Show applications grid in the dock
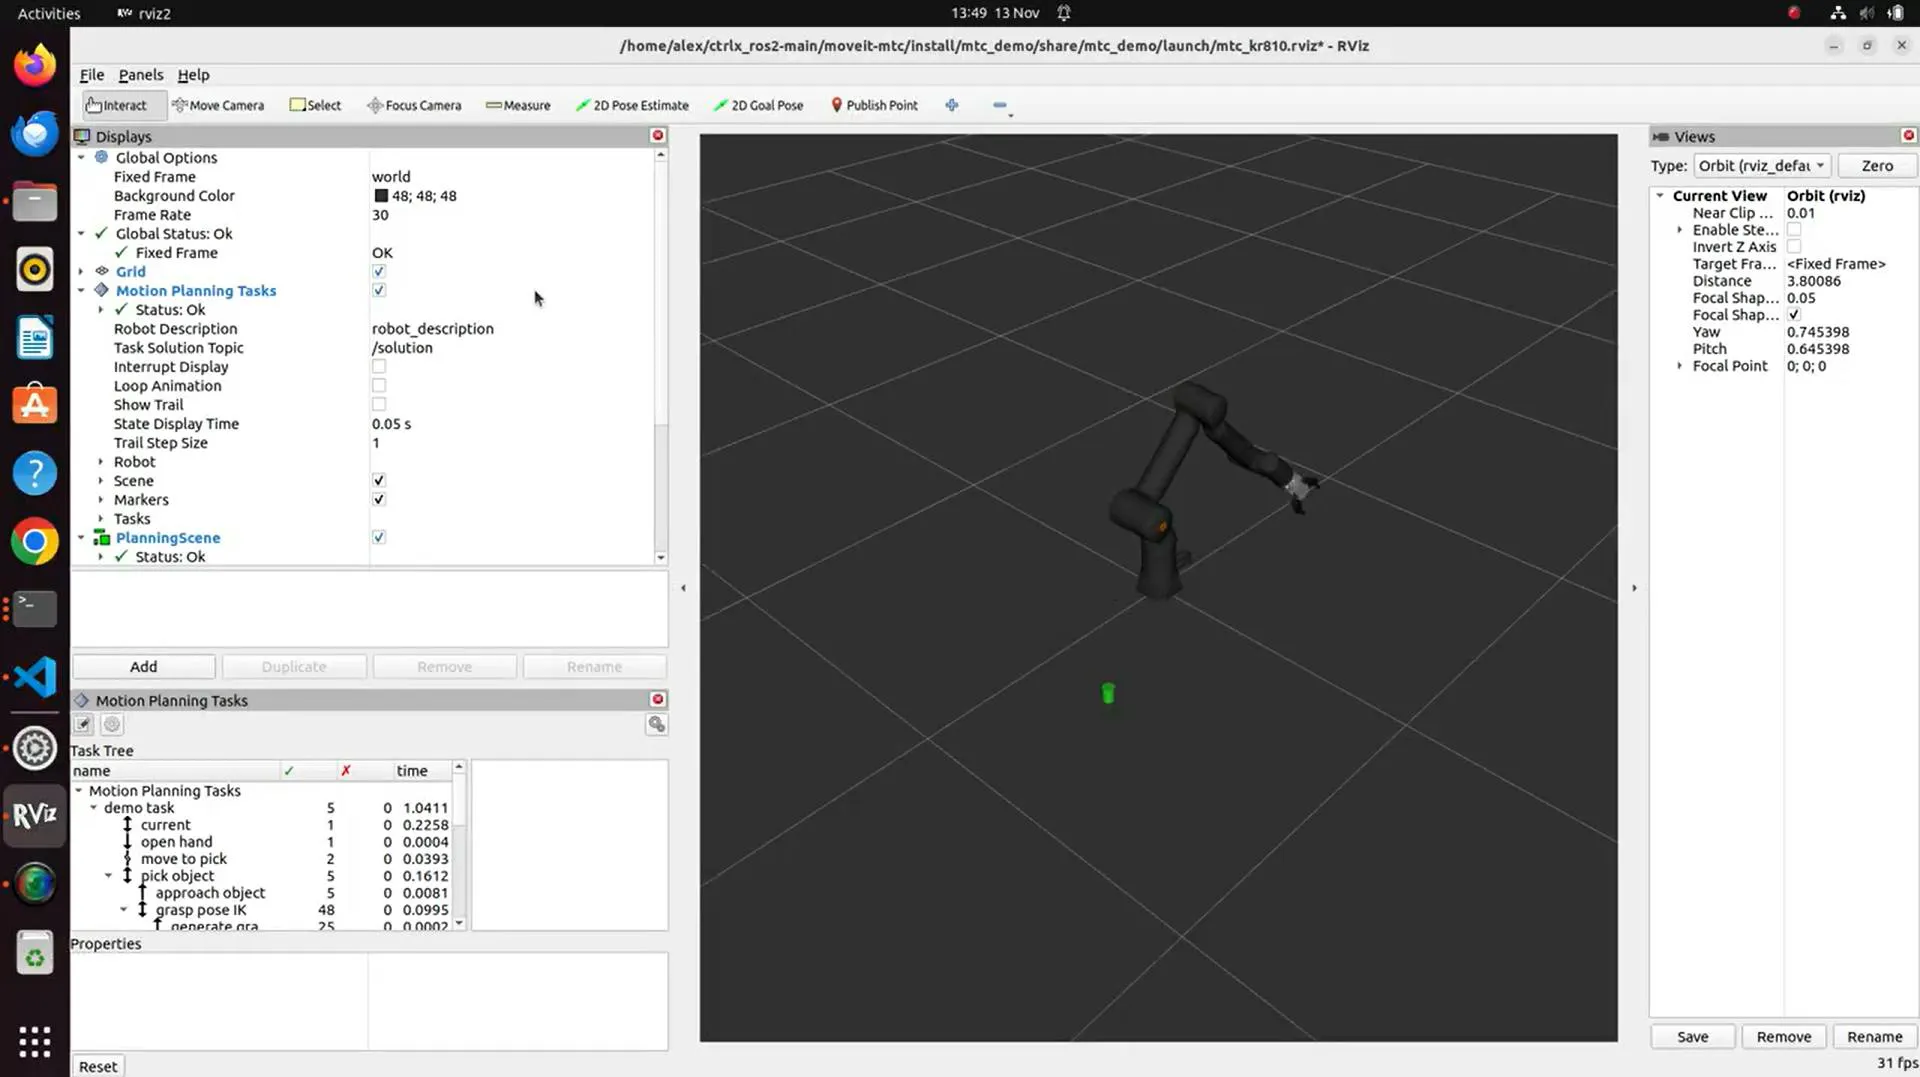This screenshot has height=1077, width=1920. coord(35,1041)
